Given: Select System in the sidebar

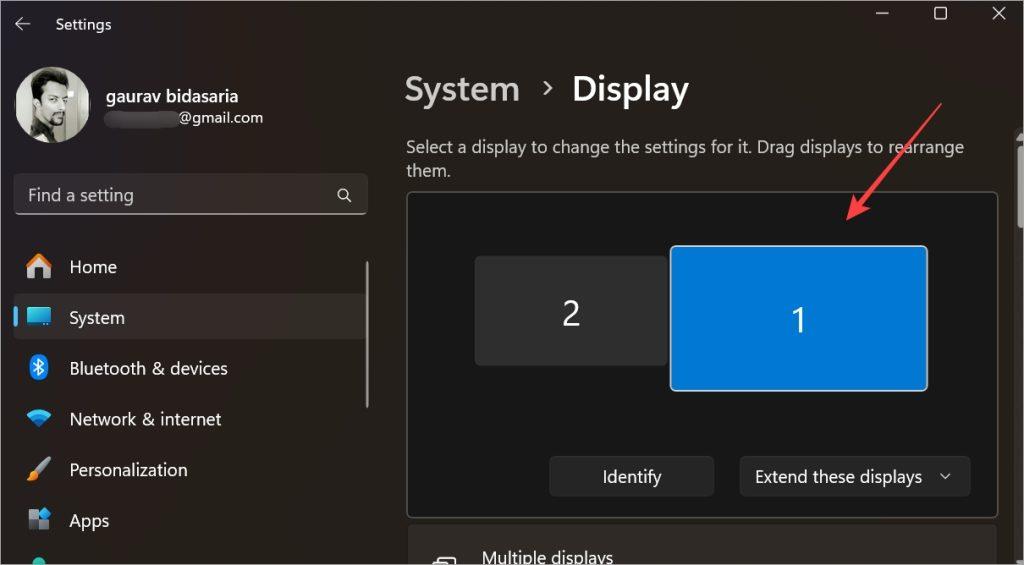Looking at the screenshot, I should click(x=189, y=317).
